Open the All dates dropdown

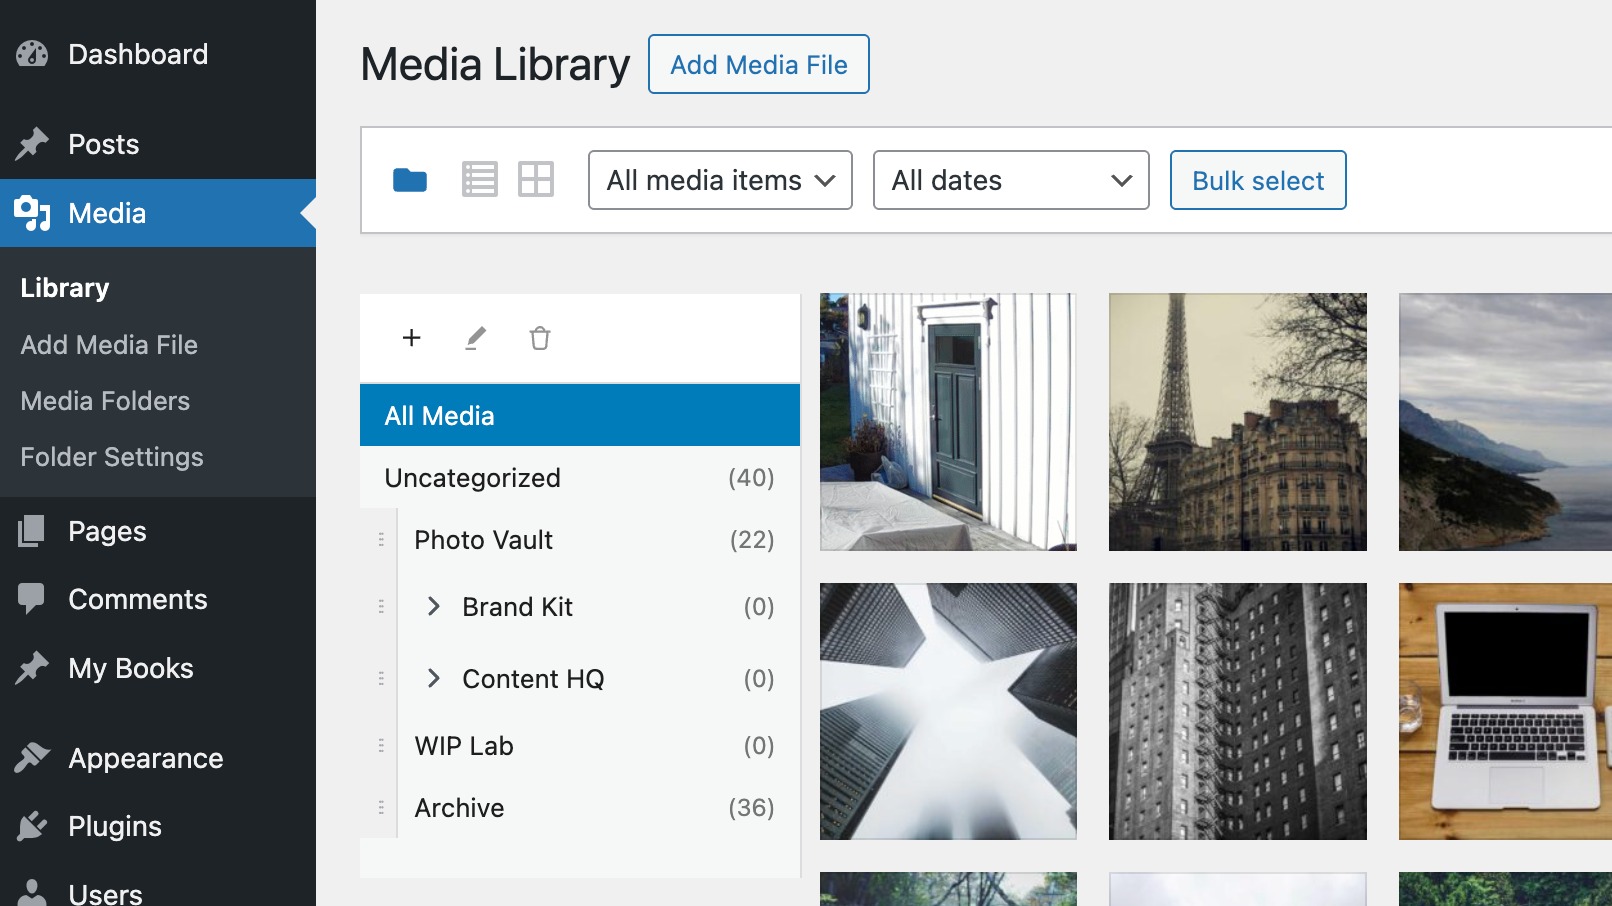coord(1010,180)
